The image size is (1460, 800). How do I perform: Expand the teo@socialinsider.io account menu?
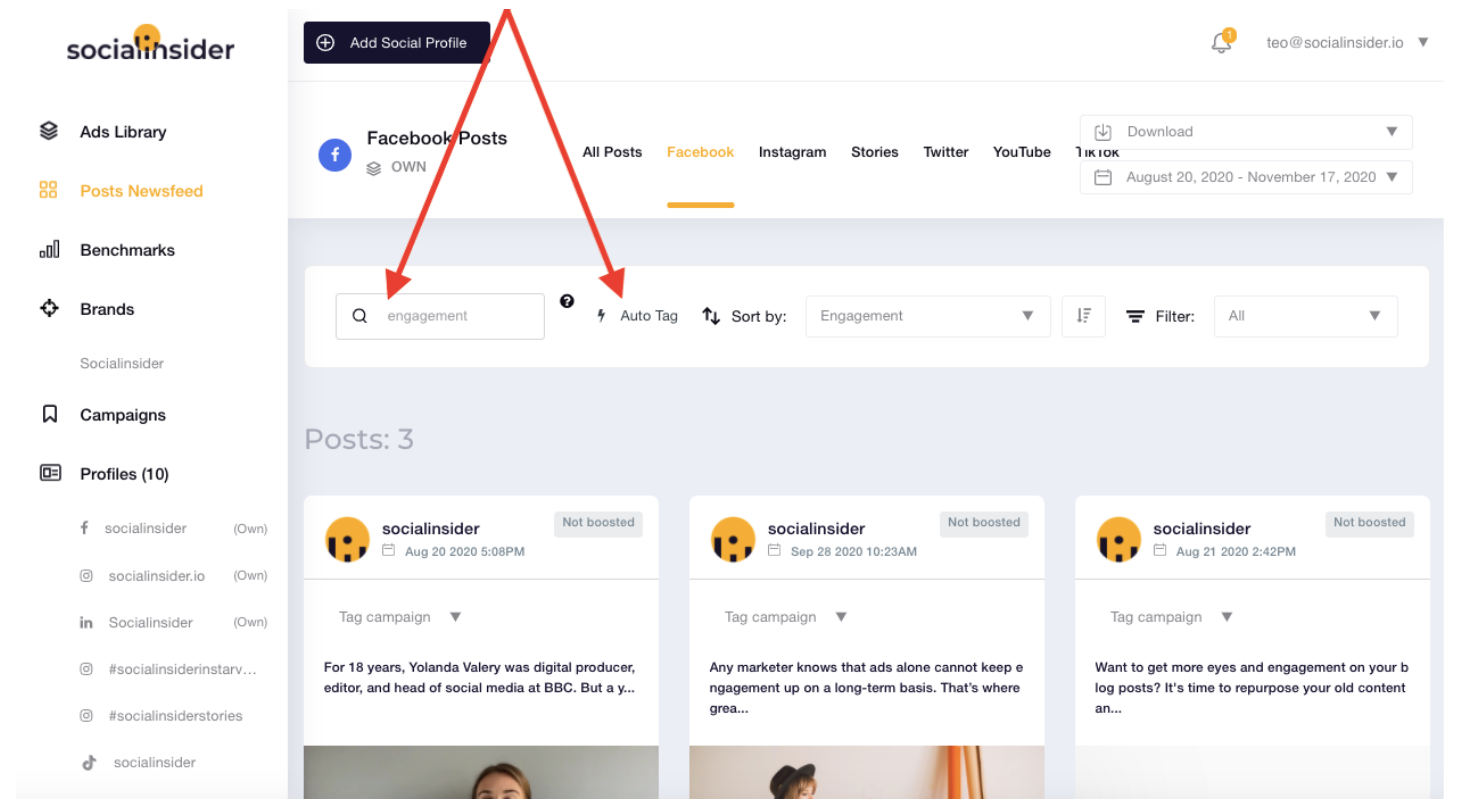[1347, 43]
